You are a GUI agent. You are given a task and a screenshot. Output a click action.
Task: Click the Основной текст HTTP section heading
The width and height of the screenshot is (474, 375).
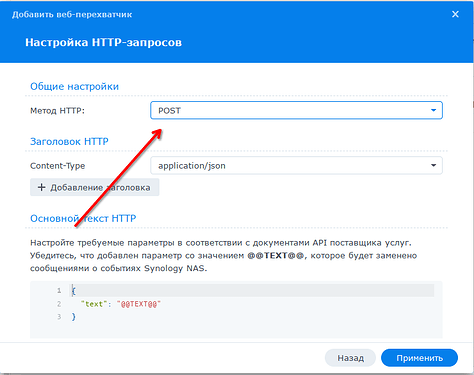pos(83,218)
